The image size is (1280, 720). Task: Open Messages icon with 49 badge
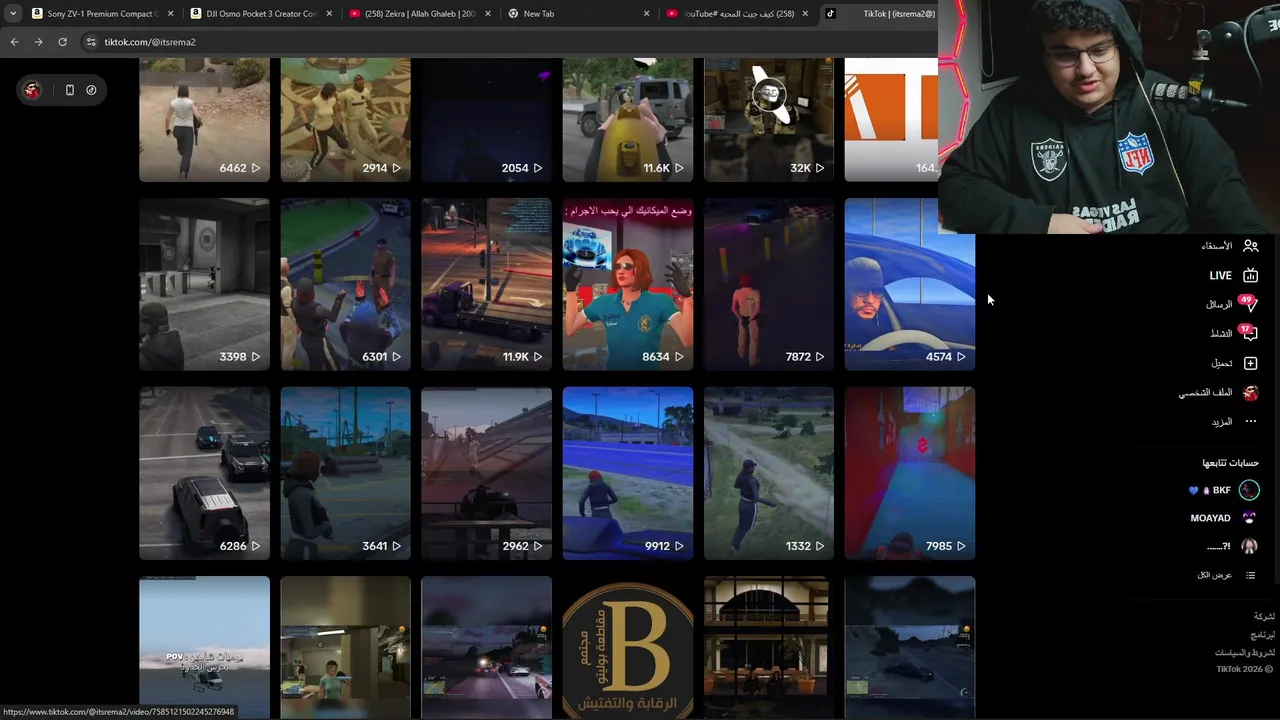(x=1250, y=304)
